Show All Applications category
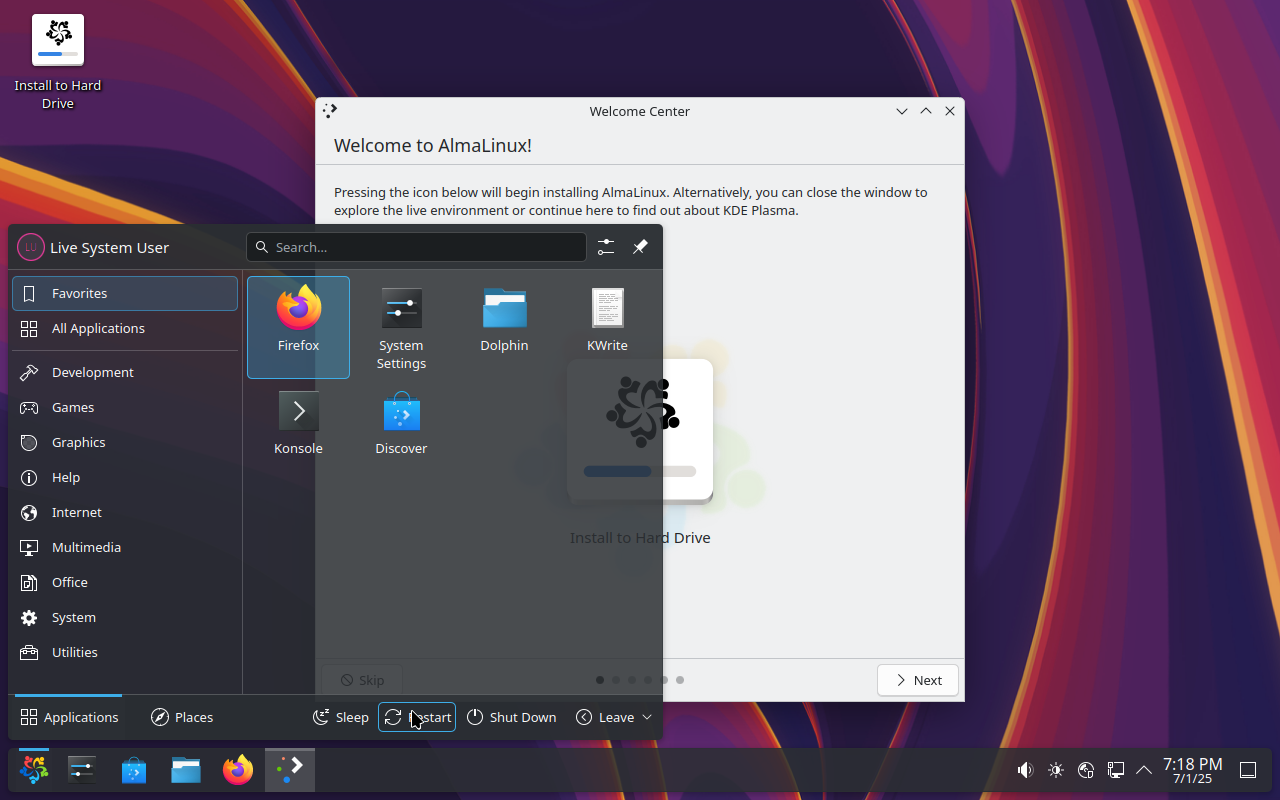Screen dimensions: 1280x800 [x=125, y=328]
